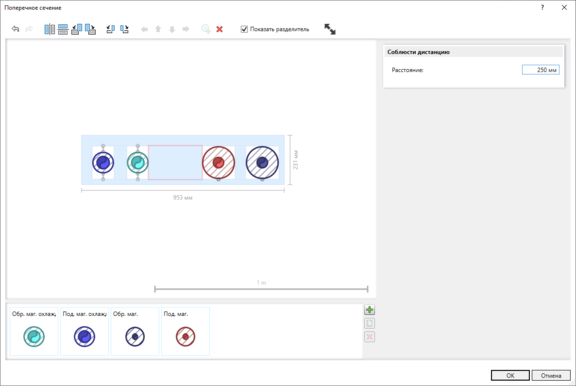Screen dimensions: 576x386
Task: Select the large dark blue hatched pipe
Action: [x=262, y=162]
